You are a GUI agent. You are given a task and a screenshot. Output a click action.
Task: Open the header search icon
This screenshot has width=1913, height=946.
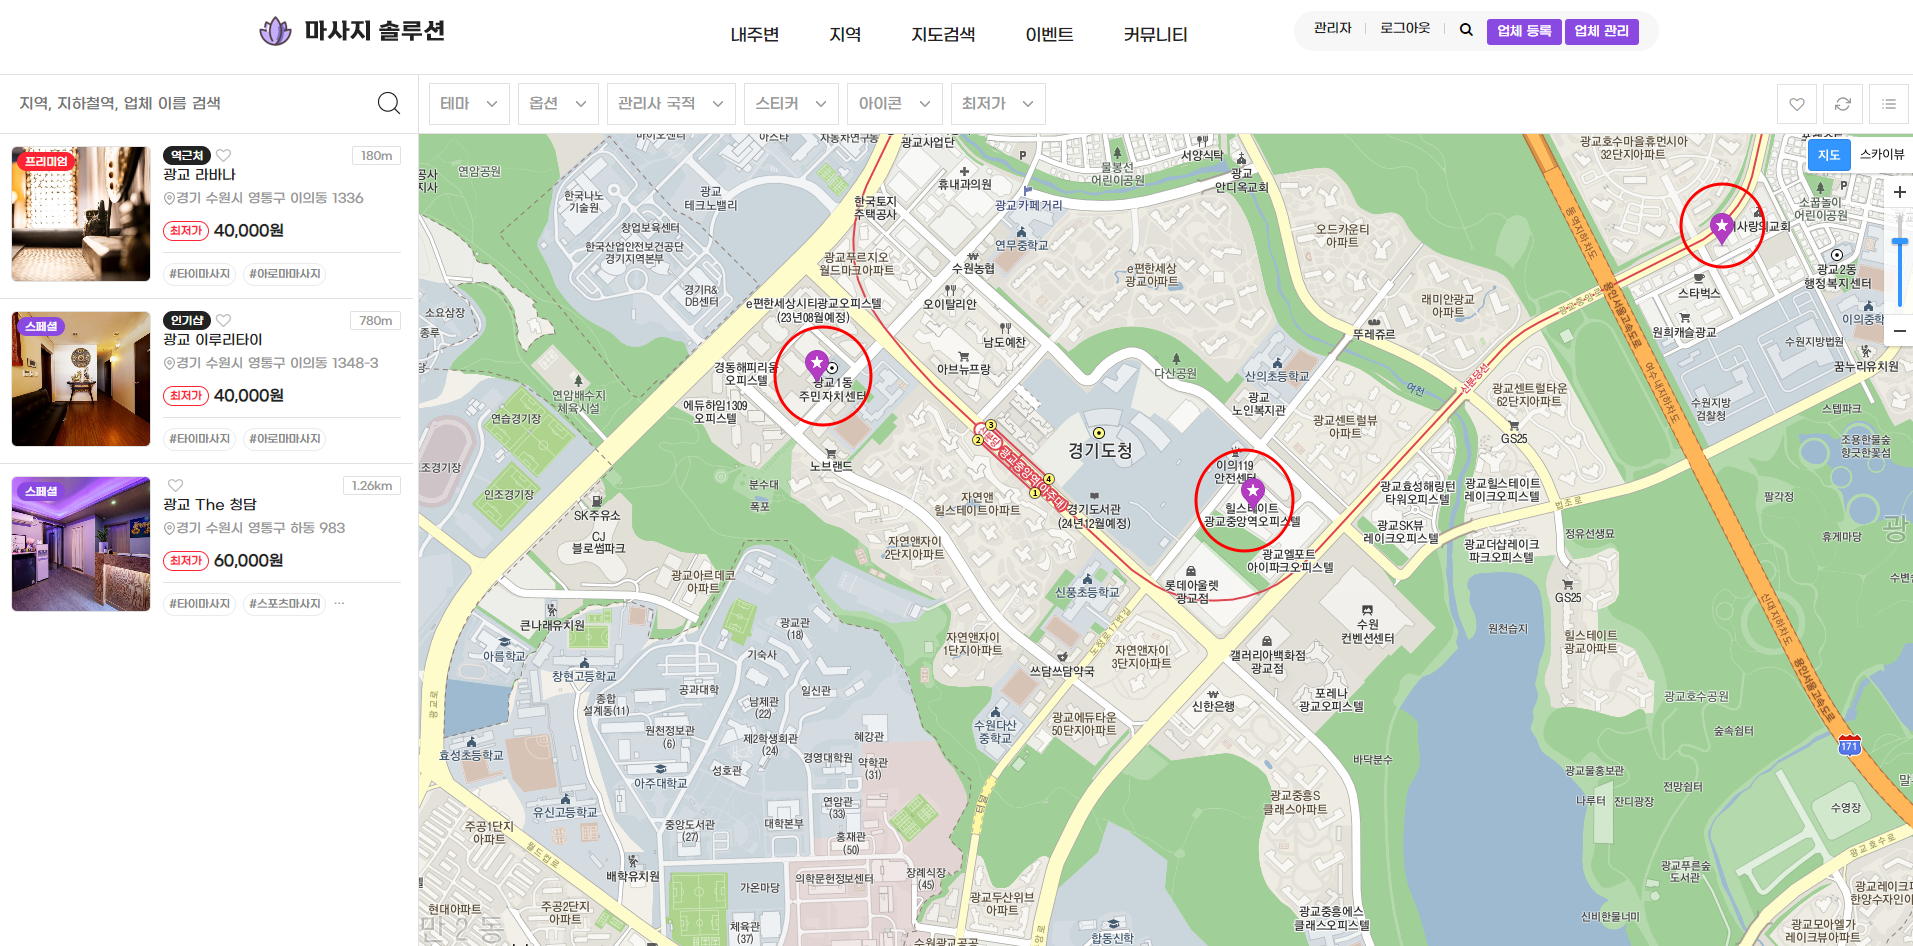pos(1466,30)
